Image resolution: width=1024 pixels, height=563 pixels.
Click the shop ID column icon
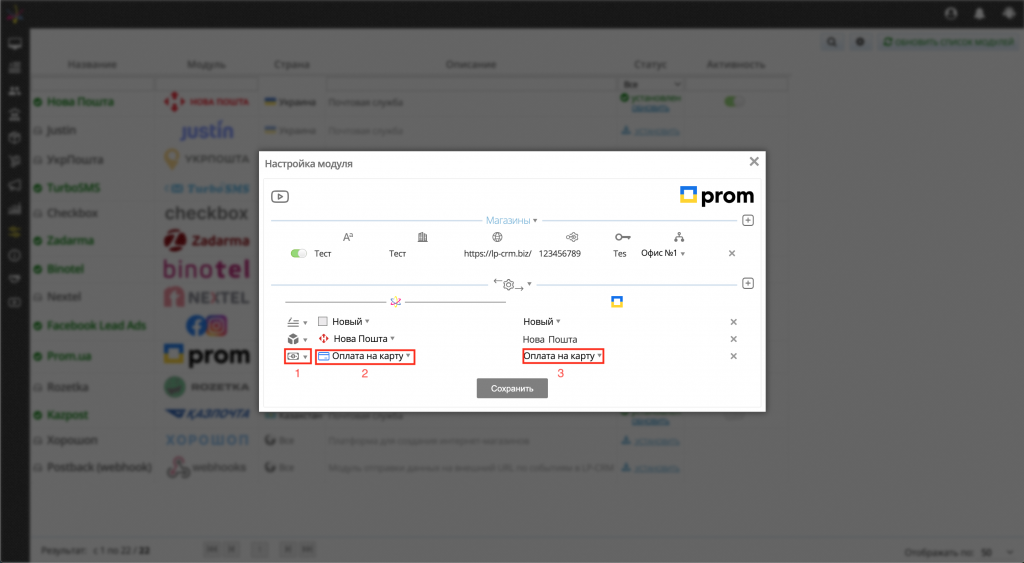572,237
